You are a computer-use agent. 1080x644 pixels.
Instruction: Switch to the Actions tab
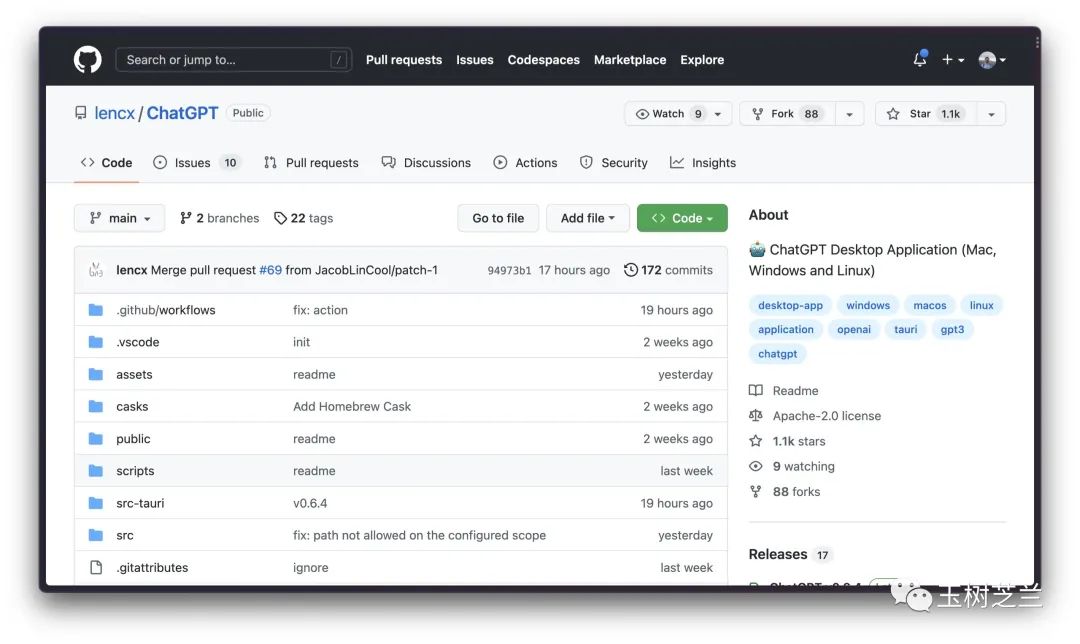point(526,163)
